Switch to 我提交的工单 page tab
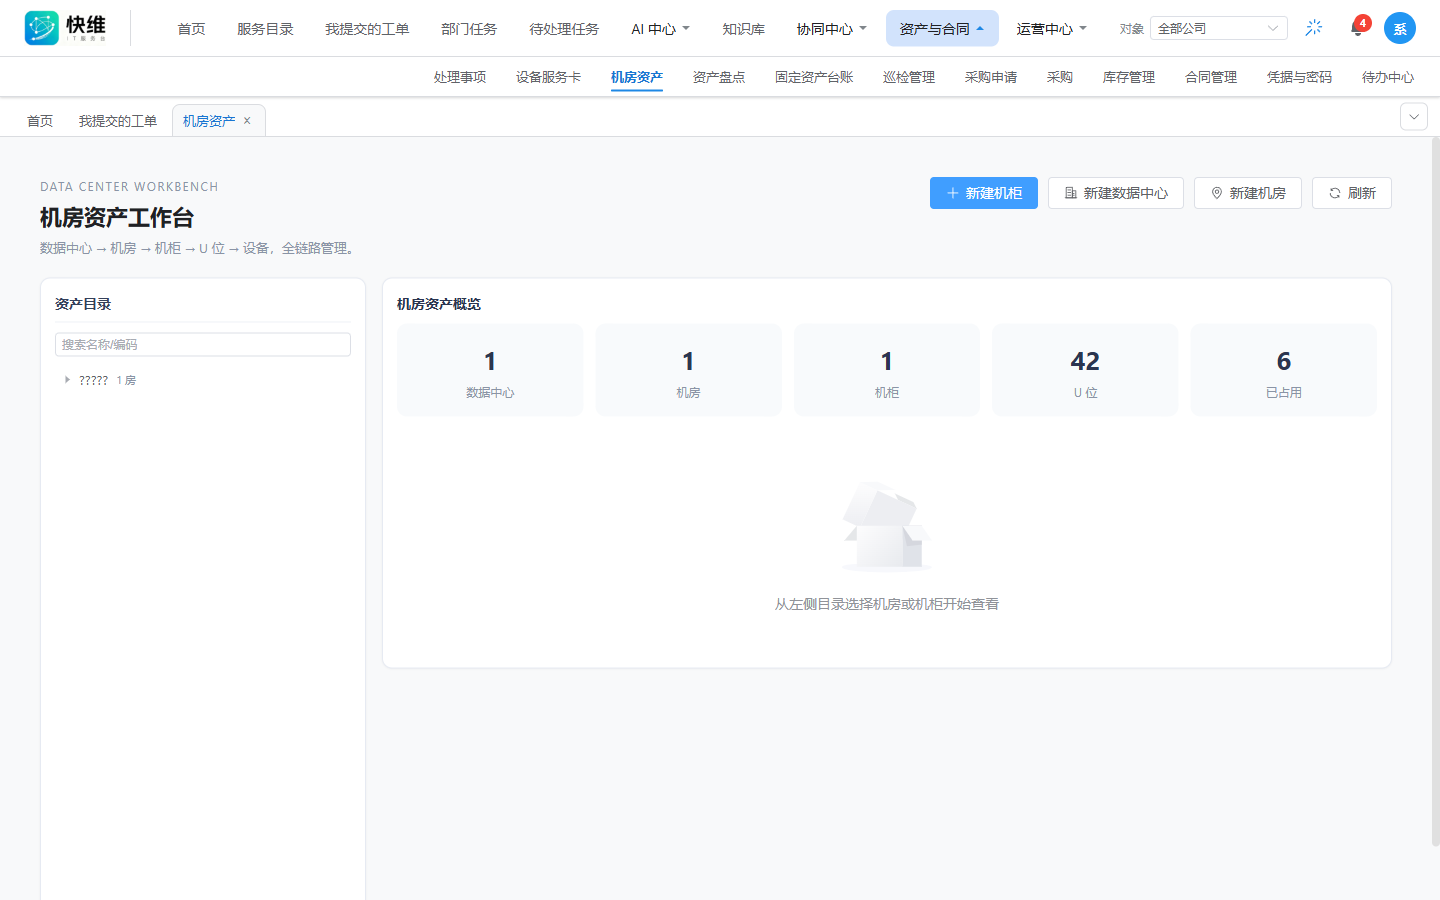The image size is (1440, 900). [x=118, y=121]
